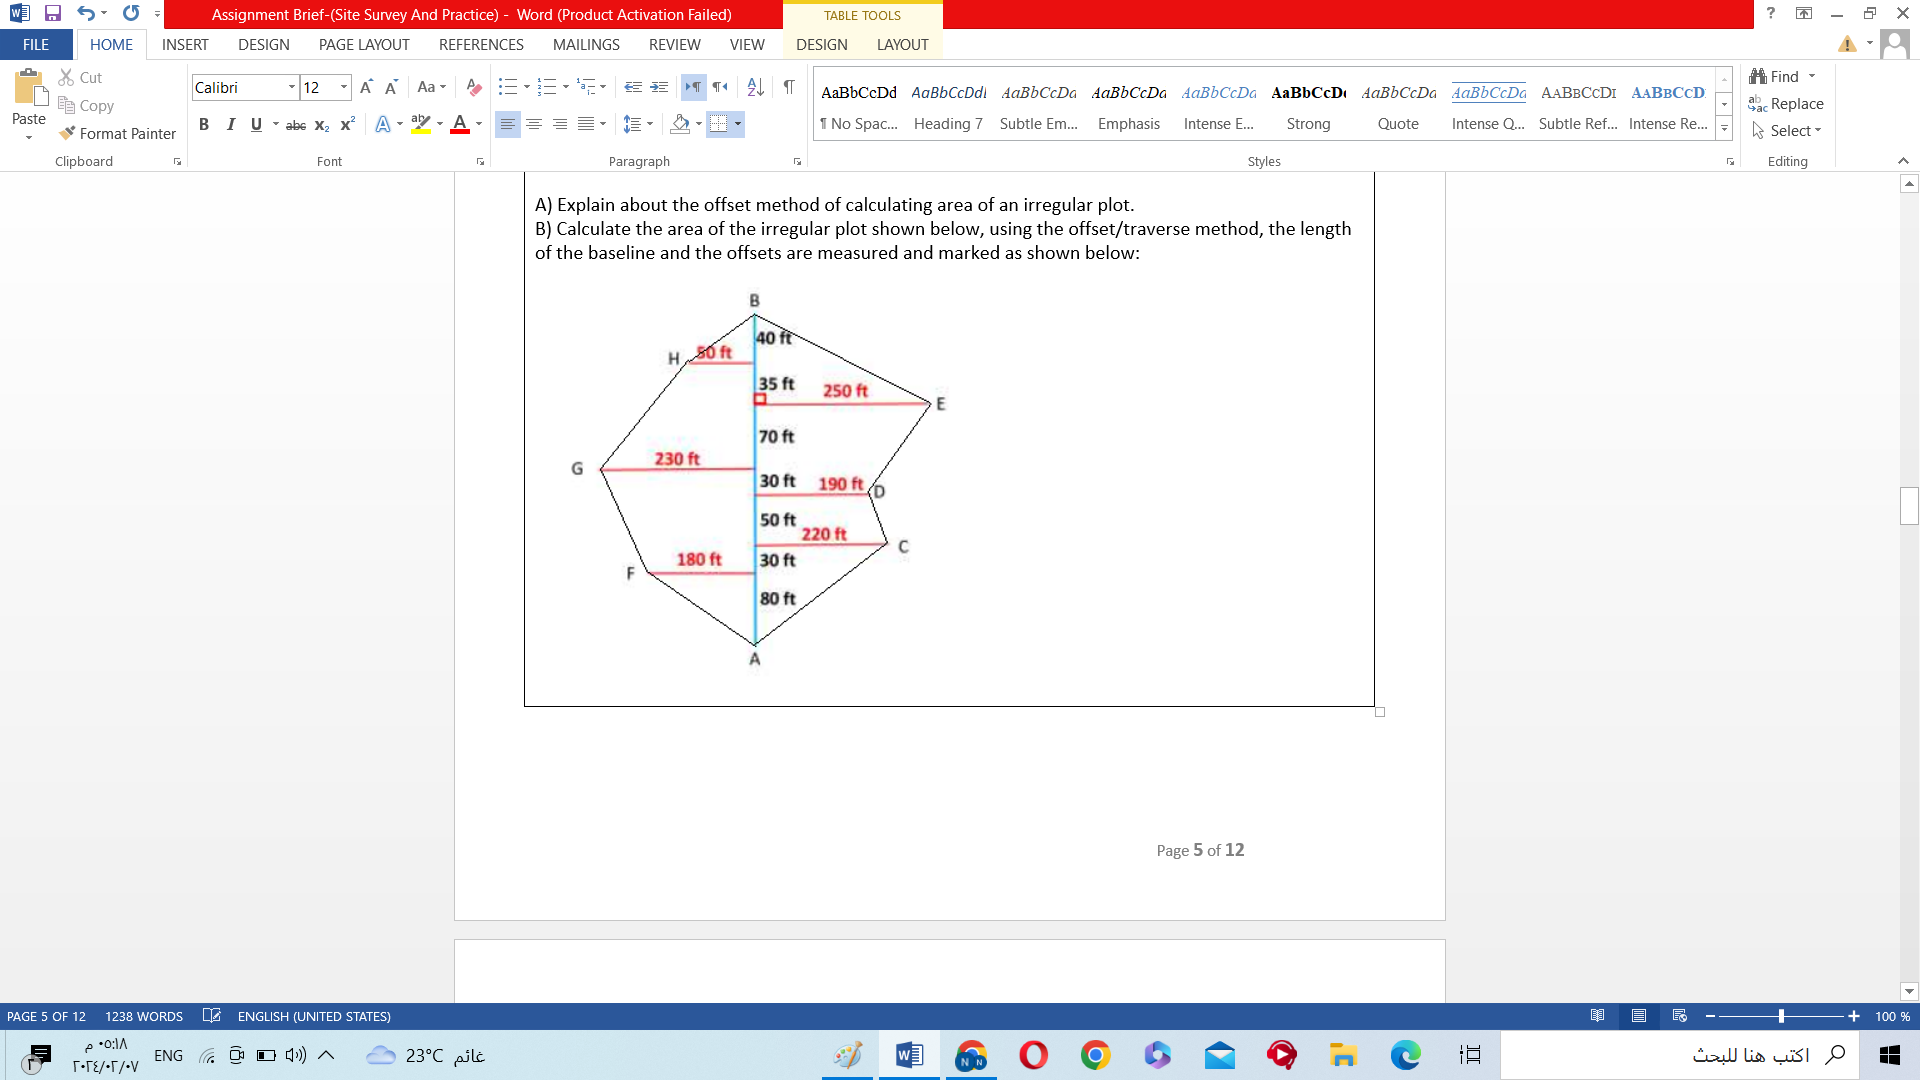This screenshot has width=1920, height=1080.
Task: Open the font name dropdown
Action: (x=292, y=87)
